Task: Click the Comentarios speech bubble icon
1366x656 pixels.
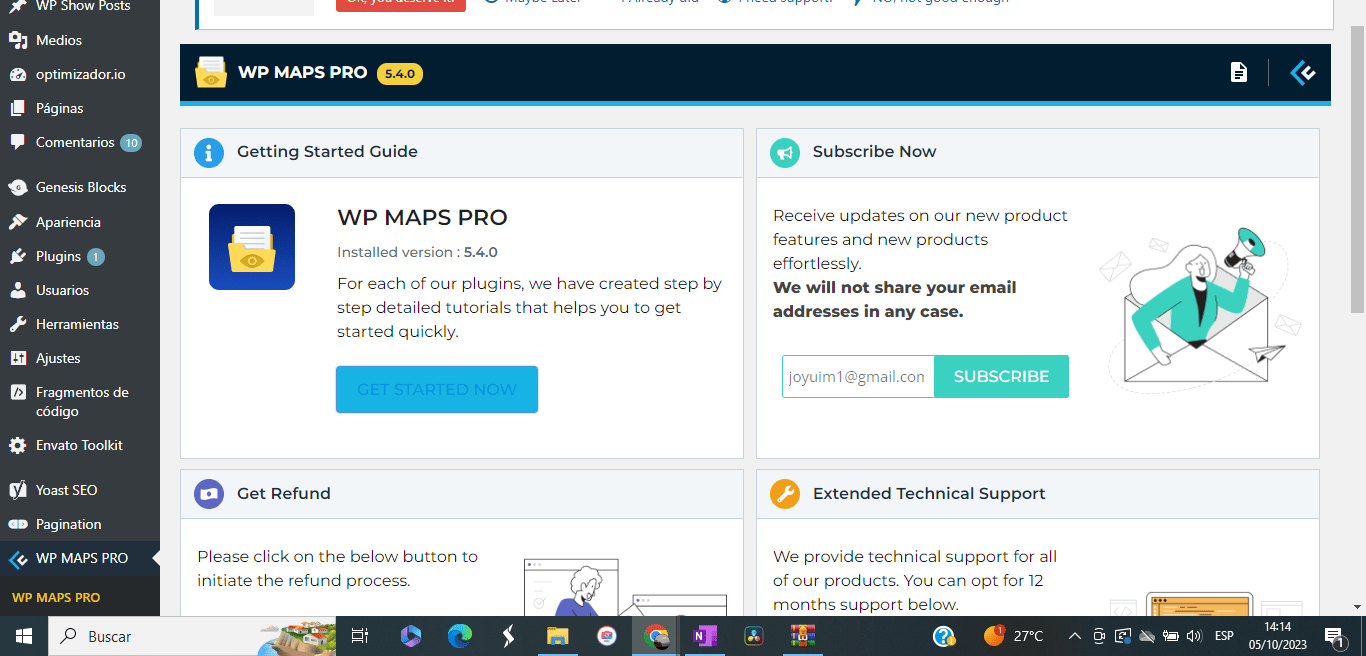Action: [x=18, y=142]
